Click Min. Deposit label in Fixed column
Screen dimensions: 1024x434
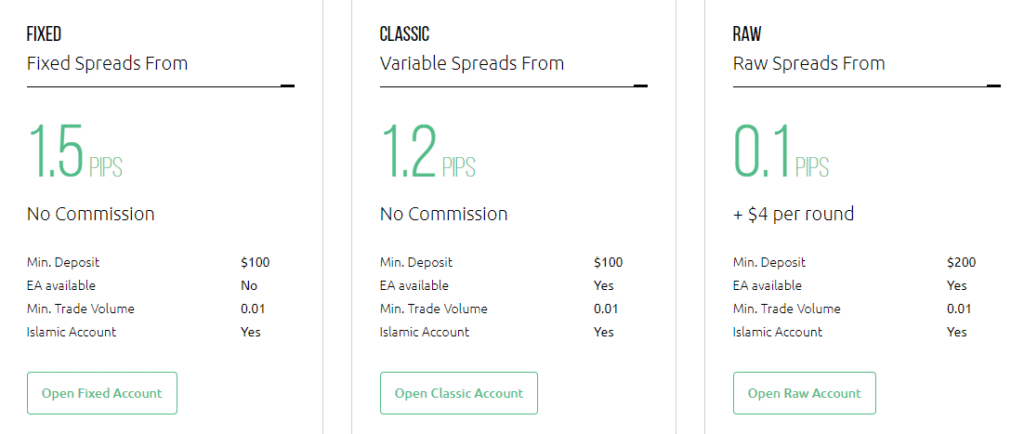63,262
